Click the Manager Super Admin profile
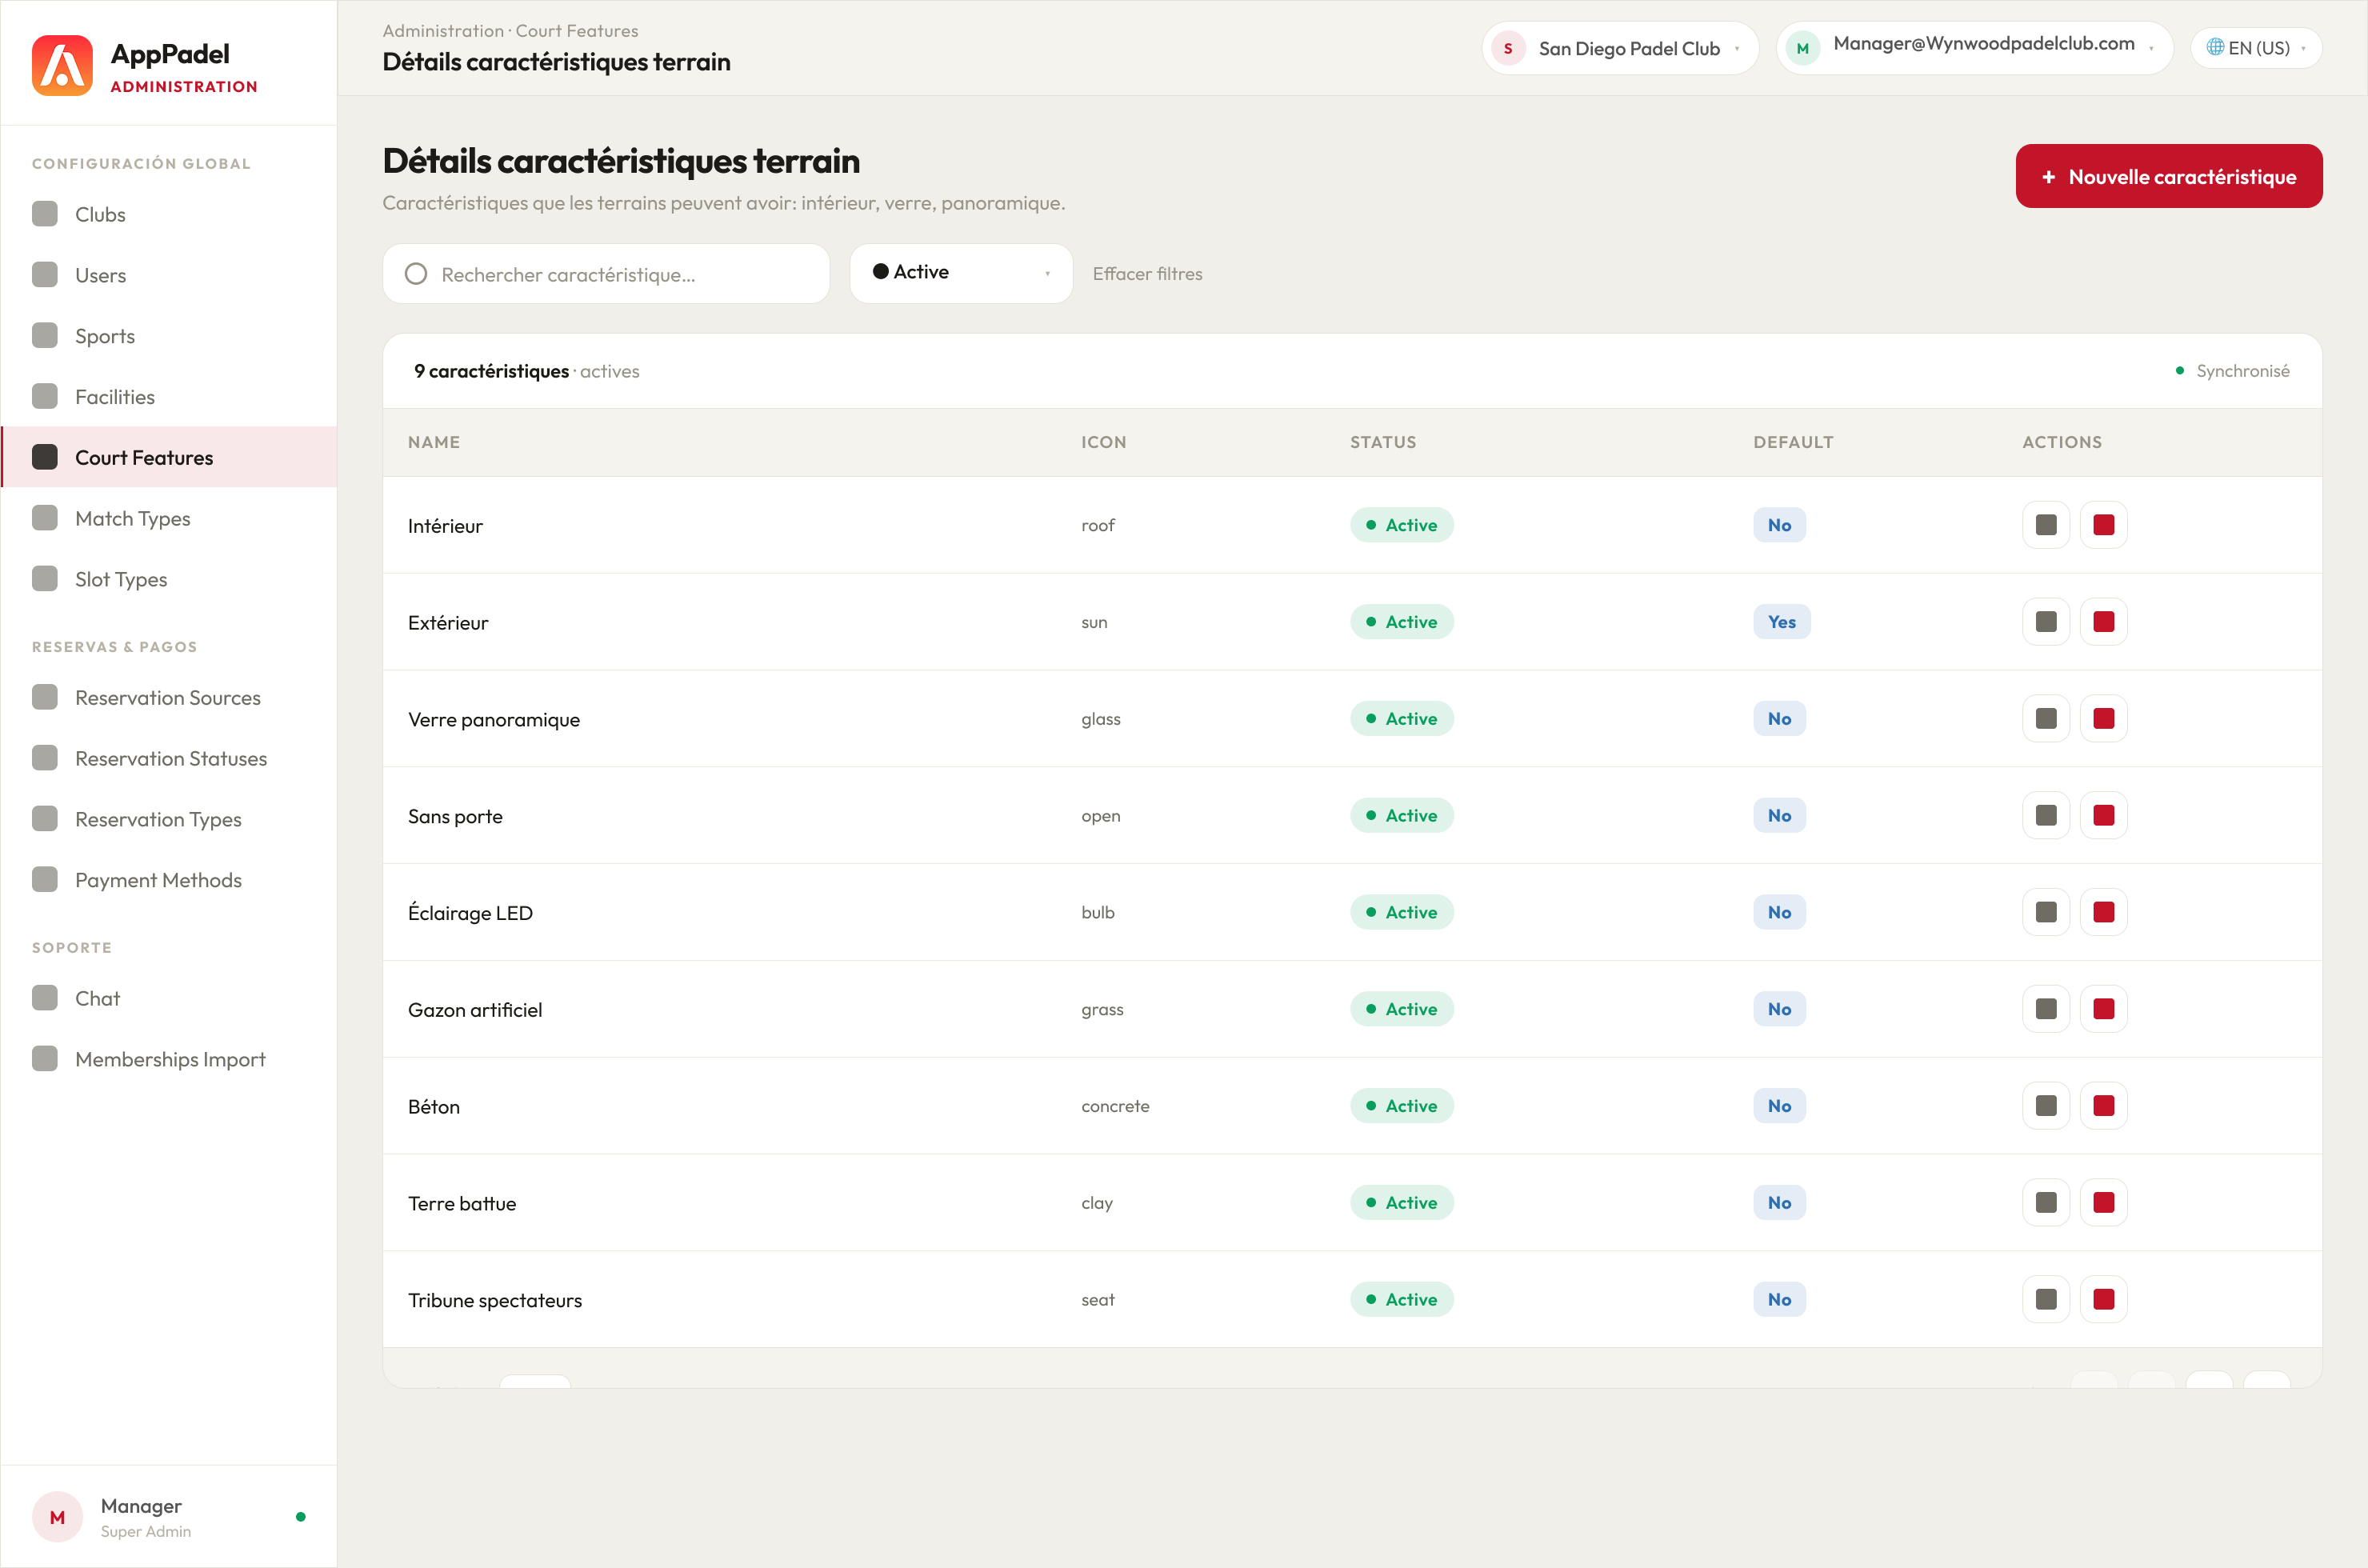Image resolution: width=2368 pixels, height=1568 pixels. click(x=168, y=1517)
